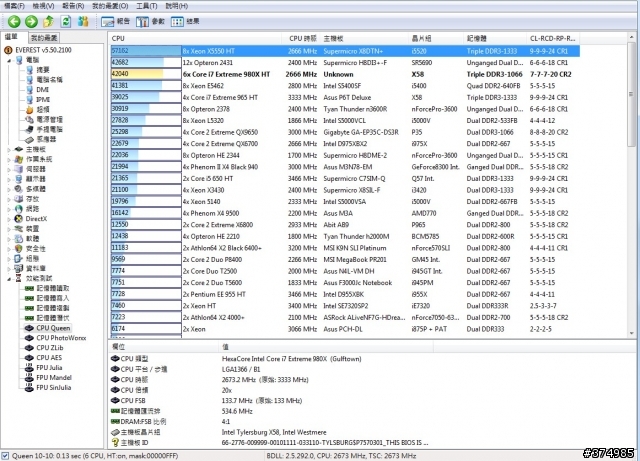Click the CL-RCD-RP-R... column header
Viewport: 640px width, 461px height.
[553, 38]
